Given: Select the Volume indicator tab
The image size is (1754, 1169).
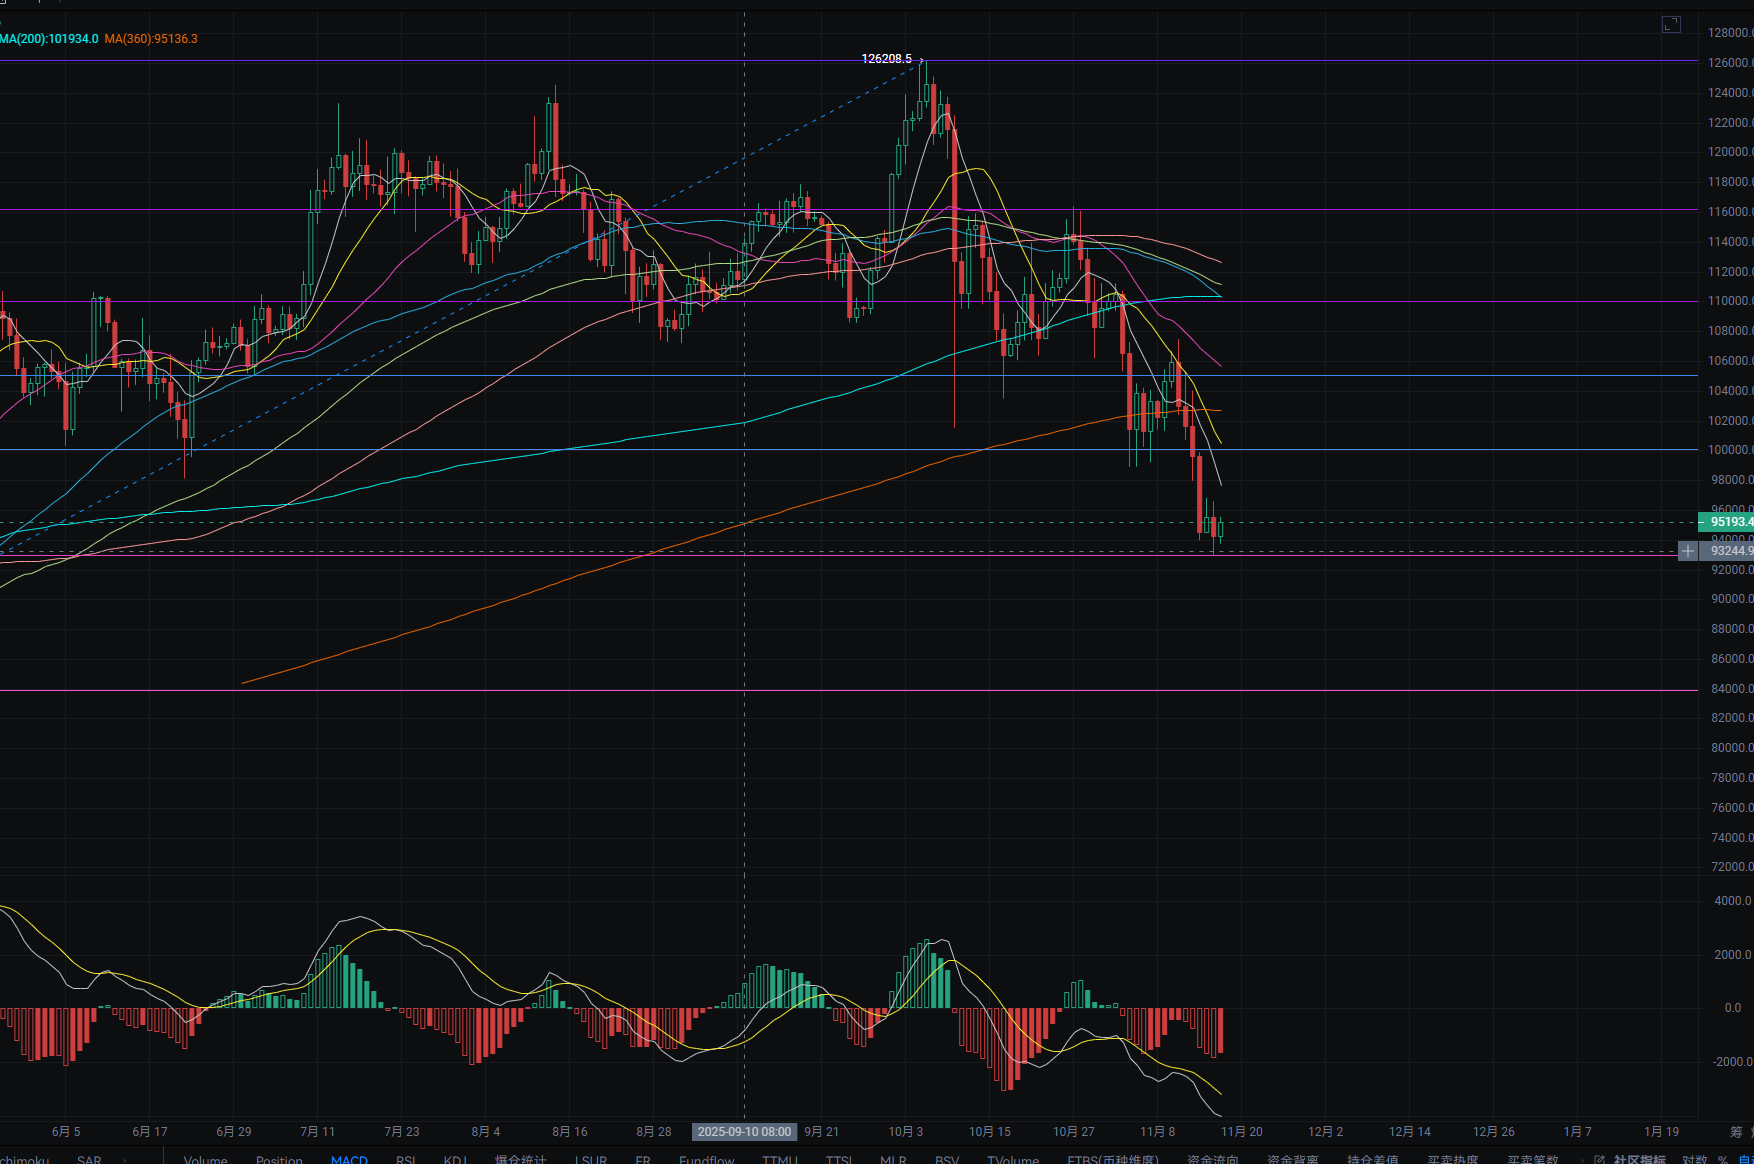Looking at the screenshot, I should coord(206,1161).
